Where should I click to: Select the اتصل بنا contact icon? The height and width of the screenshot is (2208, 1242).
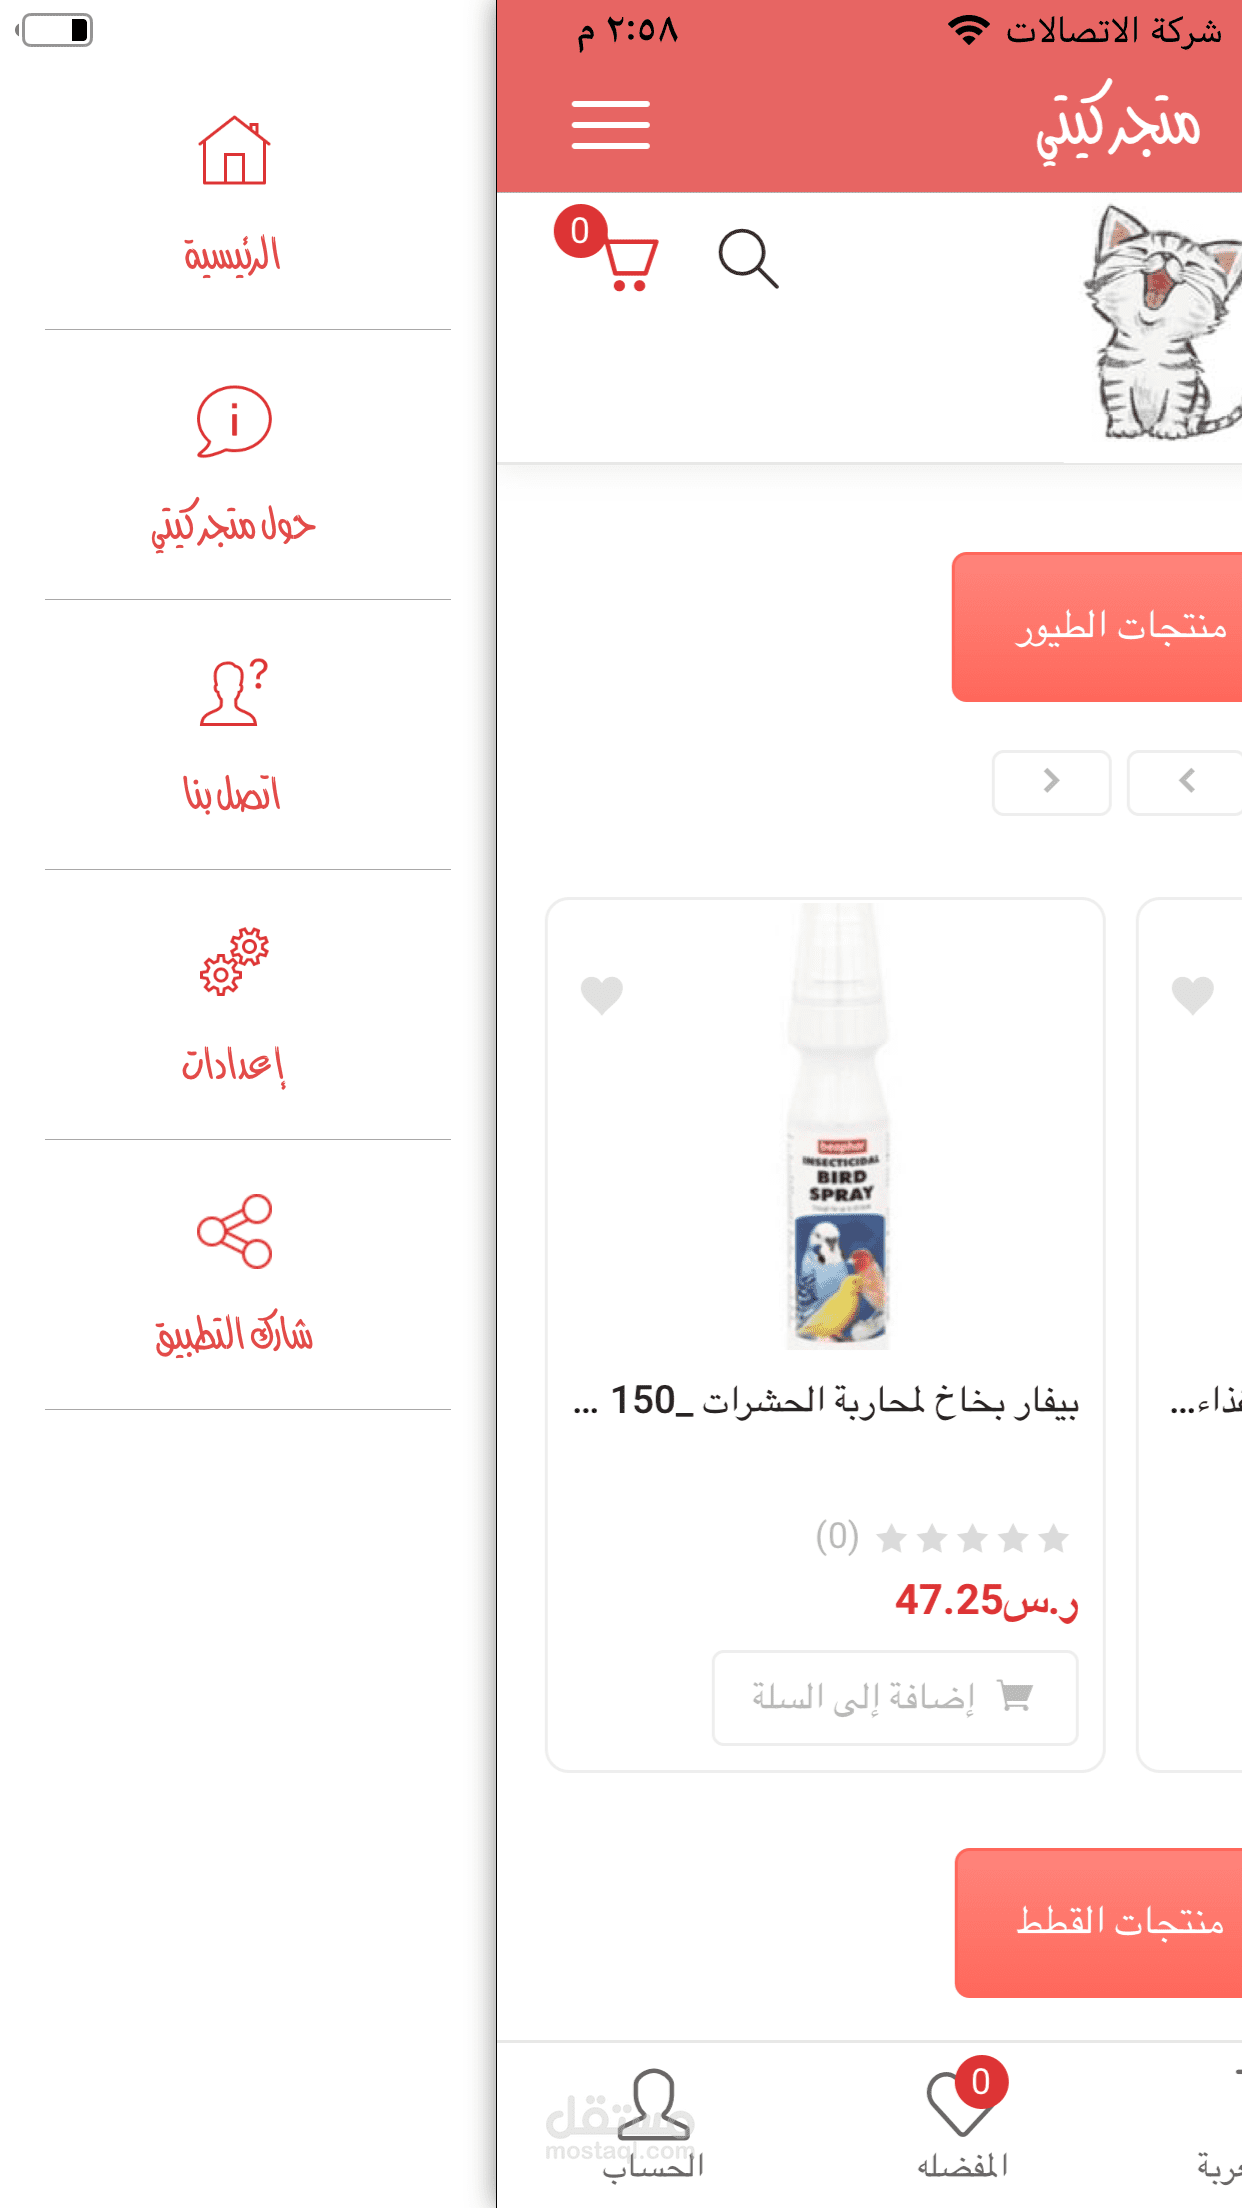(x=233, y=691)
